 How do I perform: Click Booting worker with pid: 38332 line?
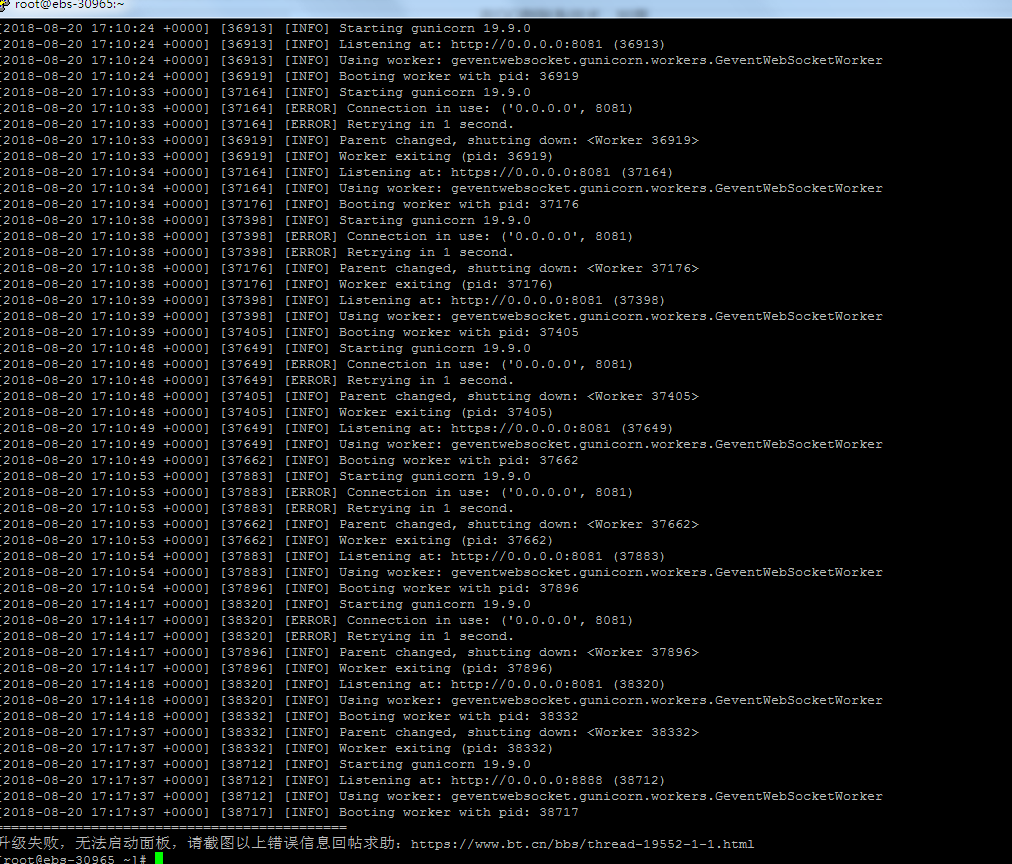(290, 716)
